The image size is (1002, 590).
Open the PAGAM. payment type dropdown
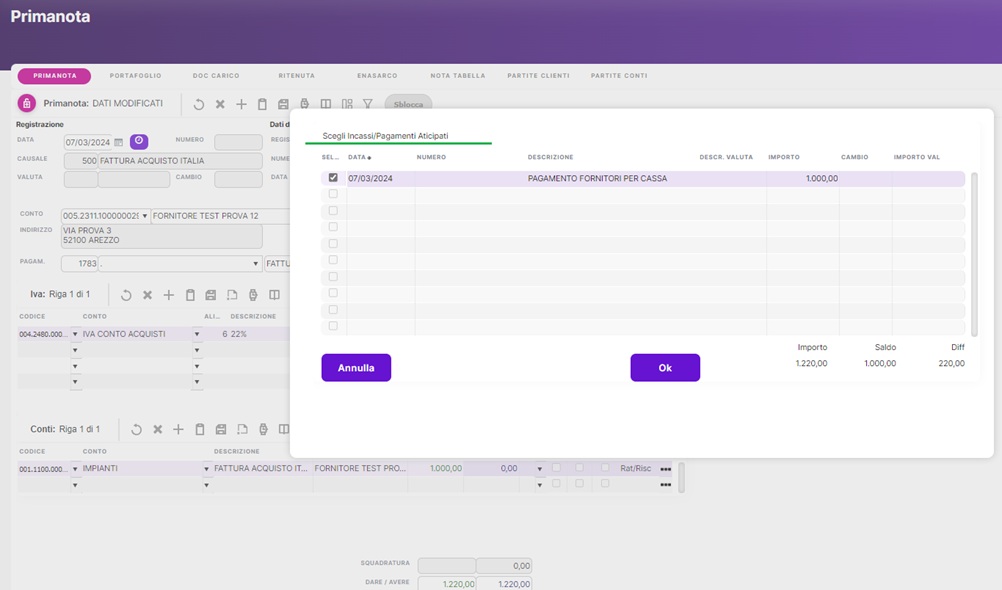255,263
